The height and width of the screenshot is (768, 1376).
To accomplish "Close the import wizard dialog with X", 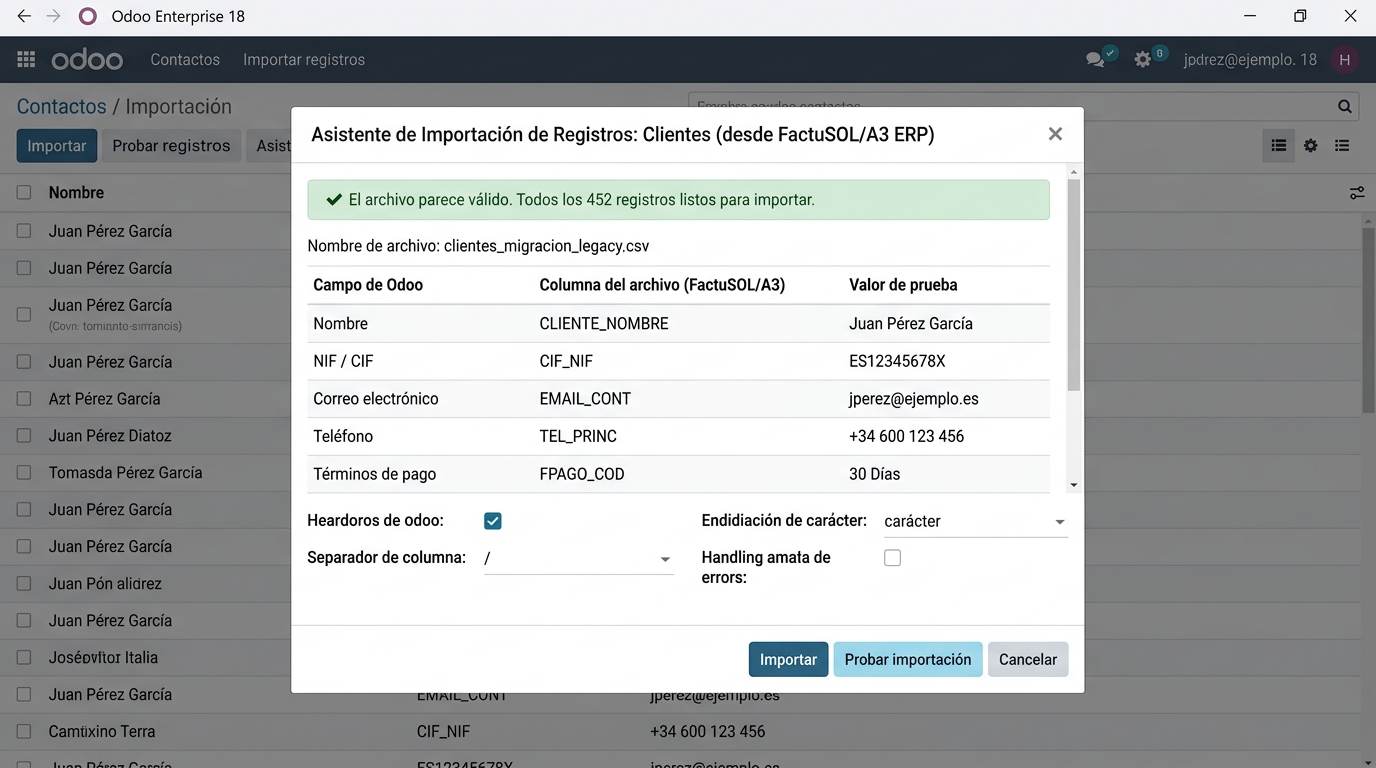I will tap(1055, 134).
